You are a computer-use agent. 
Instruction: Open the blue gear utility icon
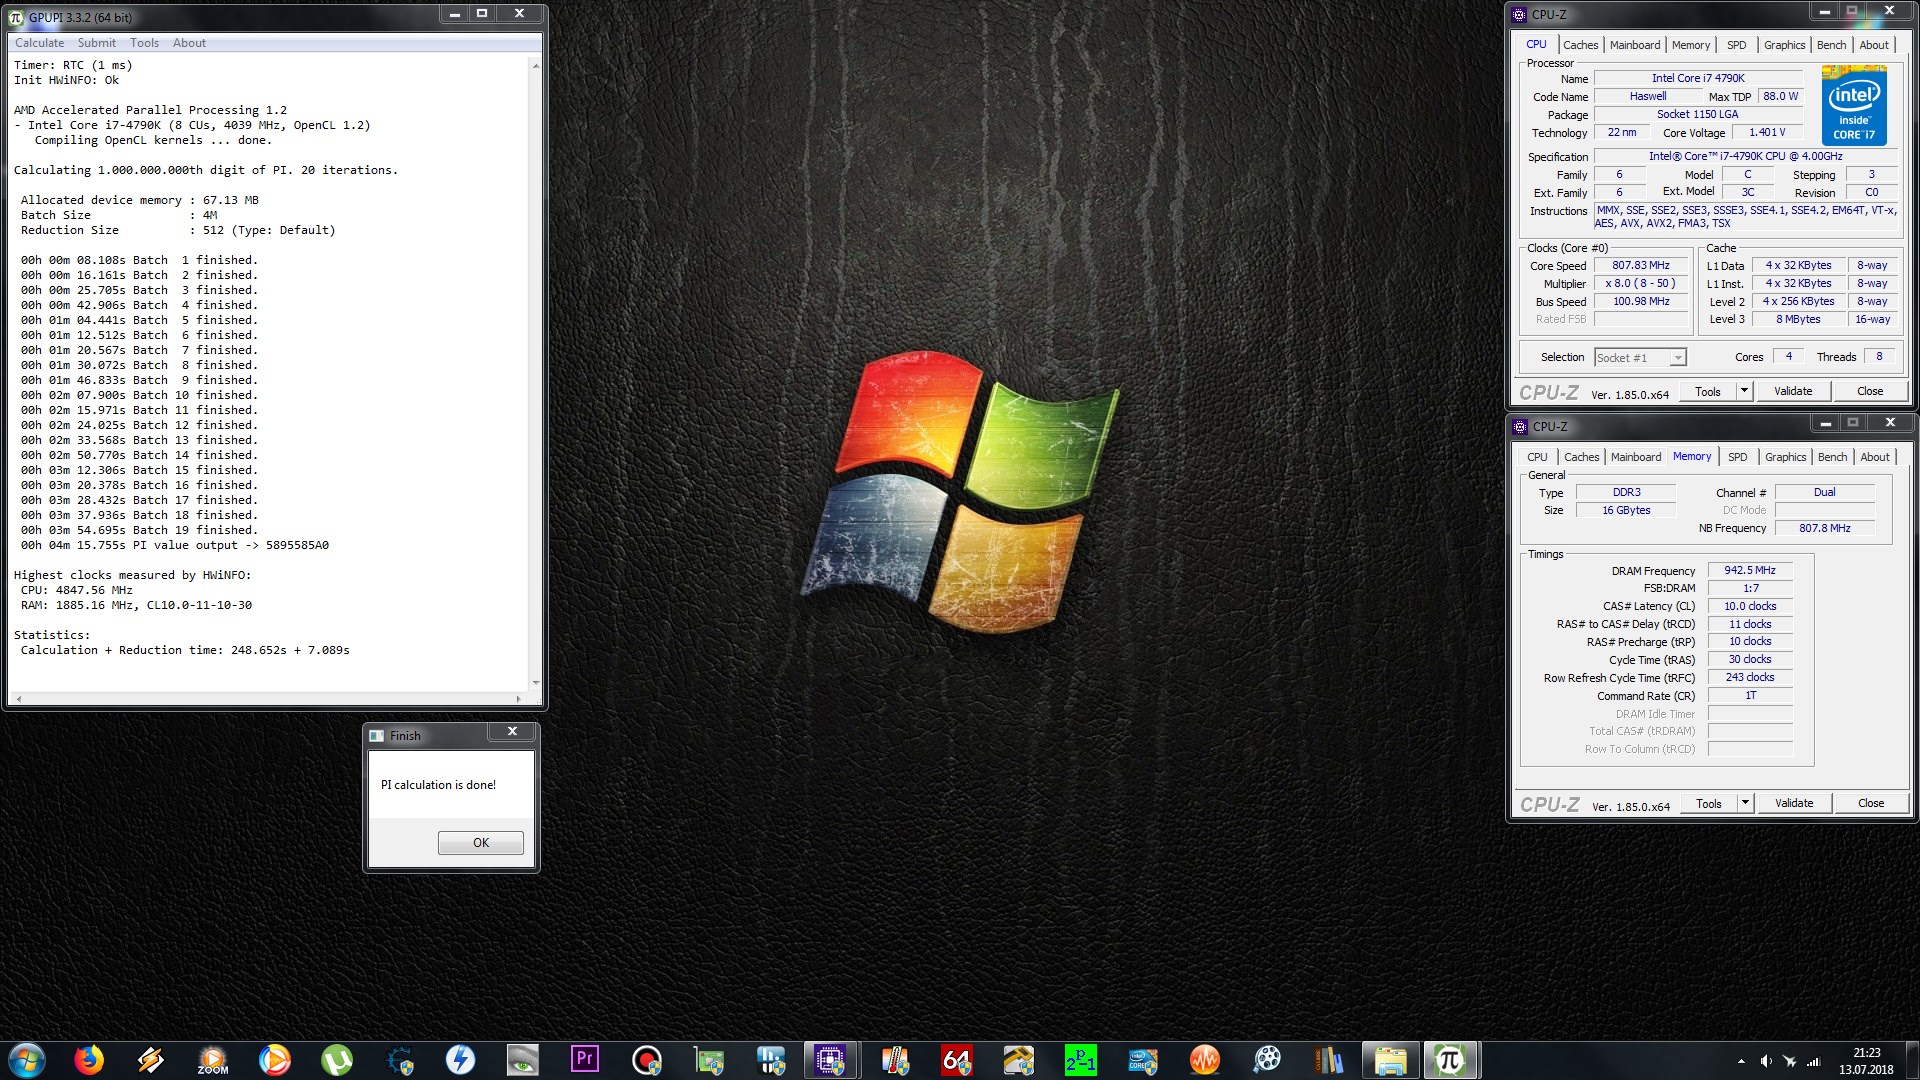(x=399, y=1060)
